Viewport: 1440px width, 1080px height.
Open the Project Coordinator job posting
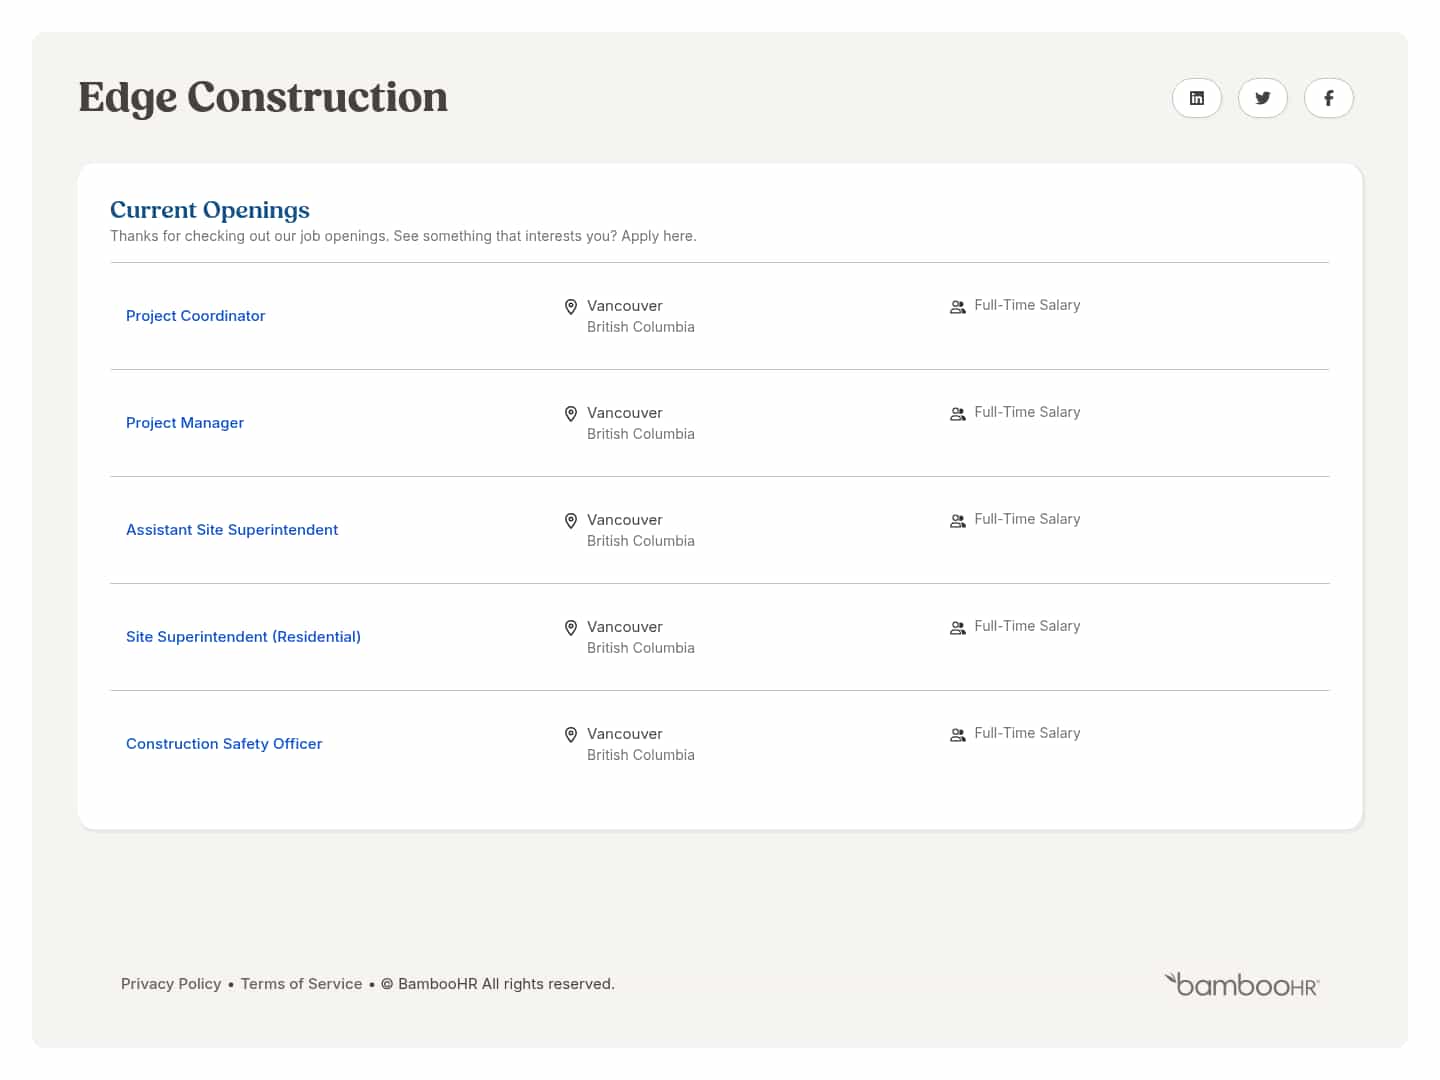coord(195,315)
